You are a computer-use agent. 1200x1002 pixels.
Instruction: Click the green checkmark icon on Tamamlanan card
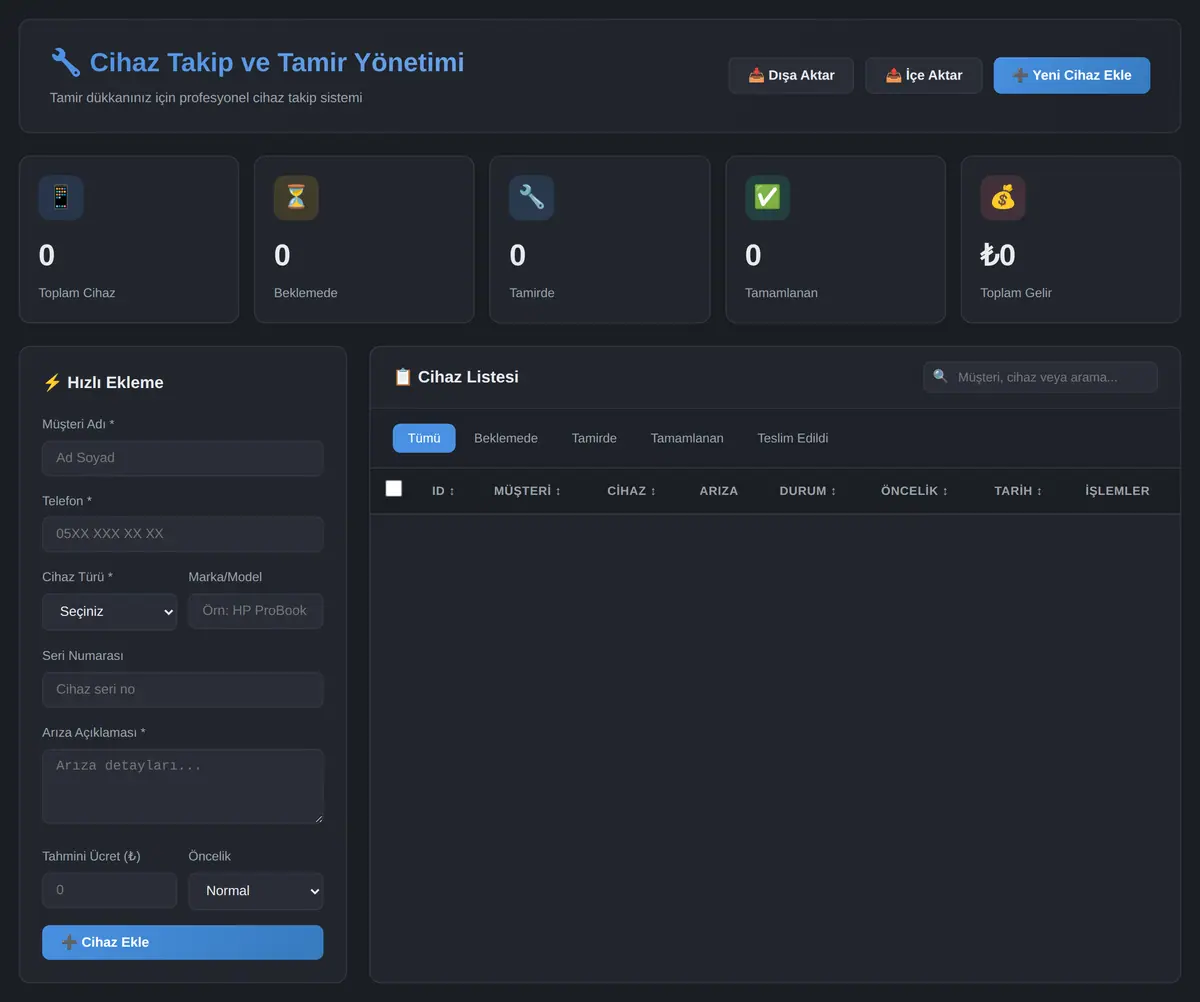coord(767,198)
